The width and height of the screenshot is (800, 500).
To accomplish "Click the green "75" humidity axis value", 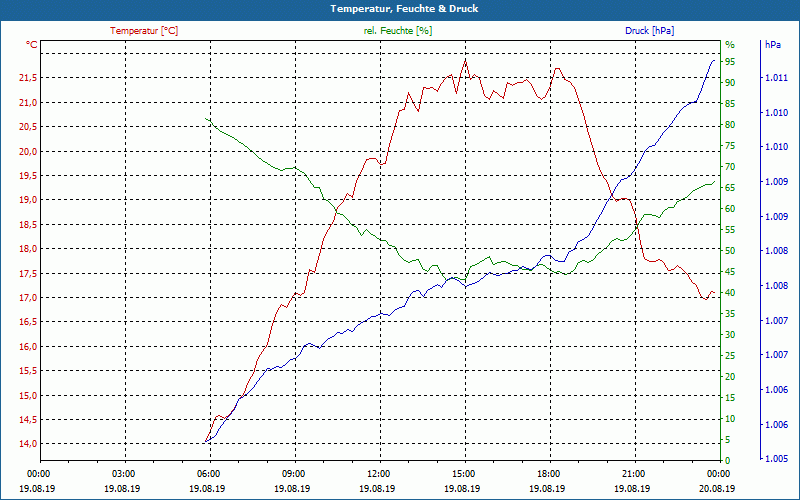I will pyautogui.click(x=730, y=146).
